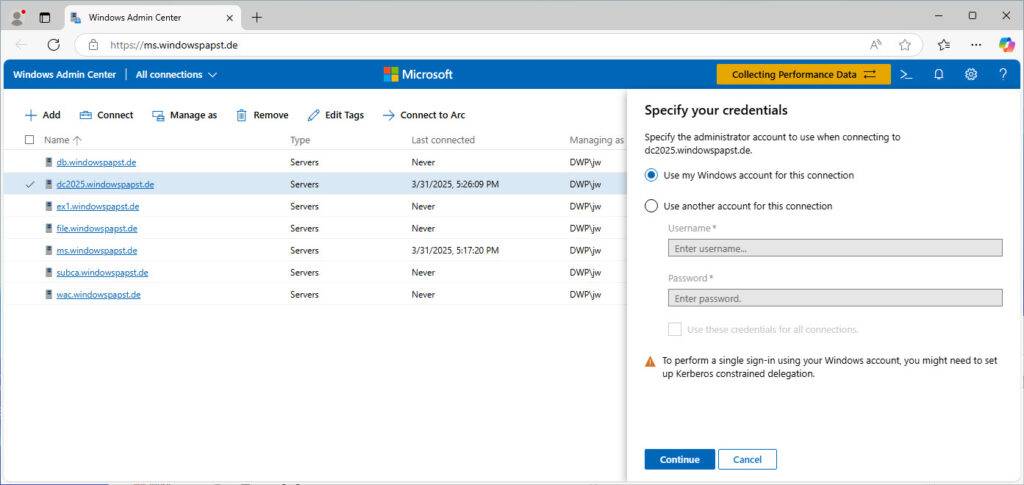The width and height of the screenshot is (1024, 485).
Task: Select Use my Windows account radio
Action: (x=650, y=175)
